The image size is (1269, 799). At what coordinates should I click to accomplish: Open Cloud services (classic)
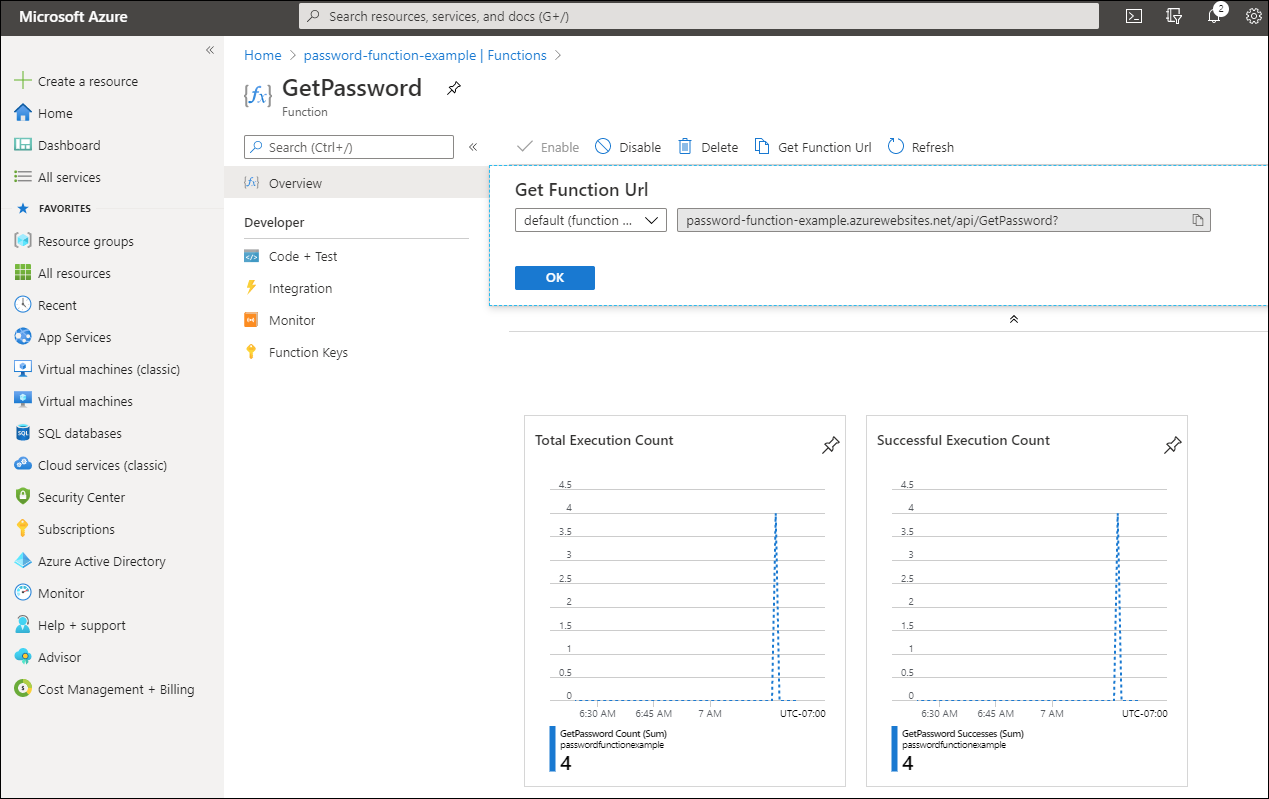[102, 465]
